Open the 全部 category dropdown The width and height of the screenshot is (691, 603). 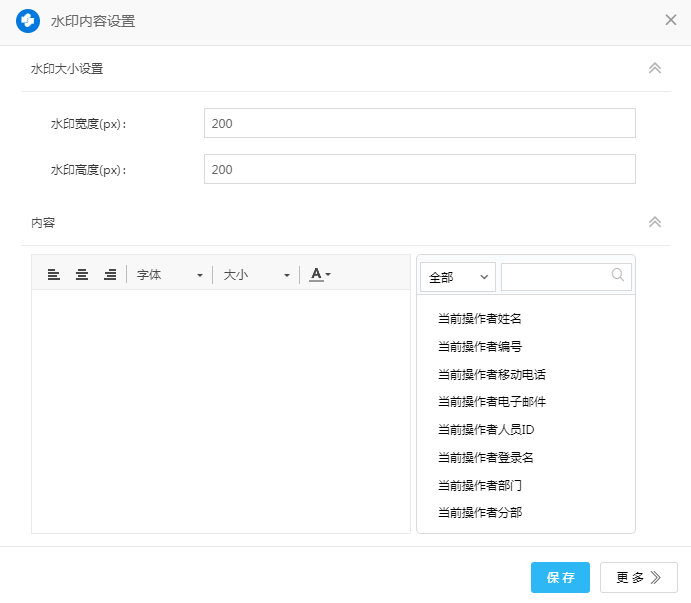pyautogui.click(x=457, y=276)
